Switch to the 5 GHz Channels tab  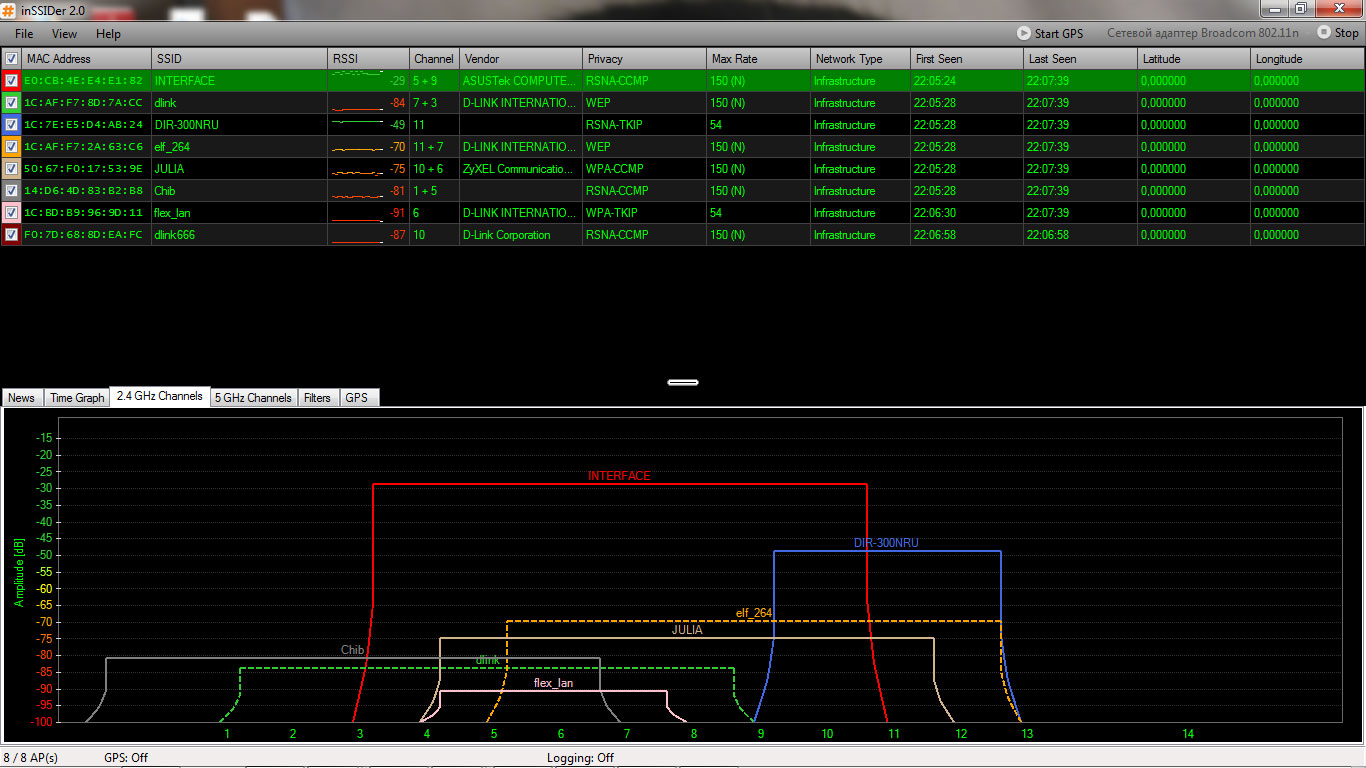click(x=253, y=398)
